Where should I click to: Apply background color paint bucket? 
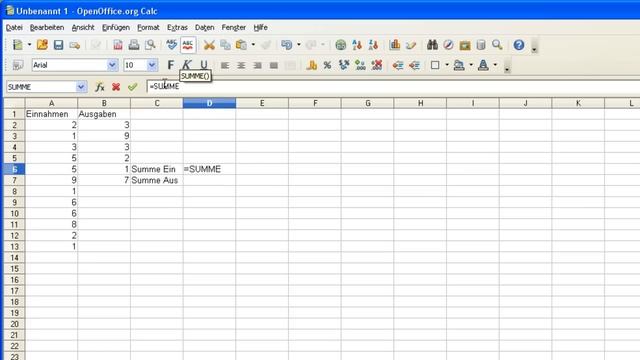[x=459, y=65]
